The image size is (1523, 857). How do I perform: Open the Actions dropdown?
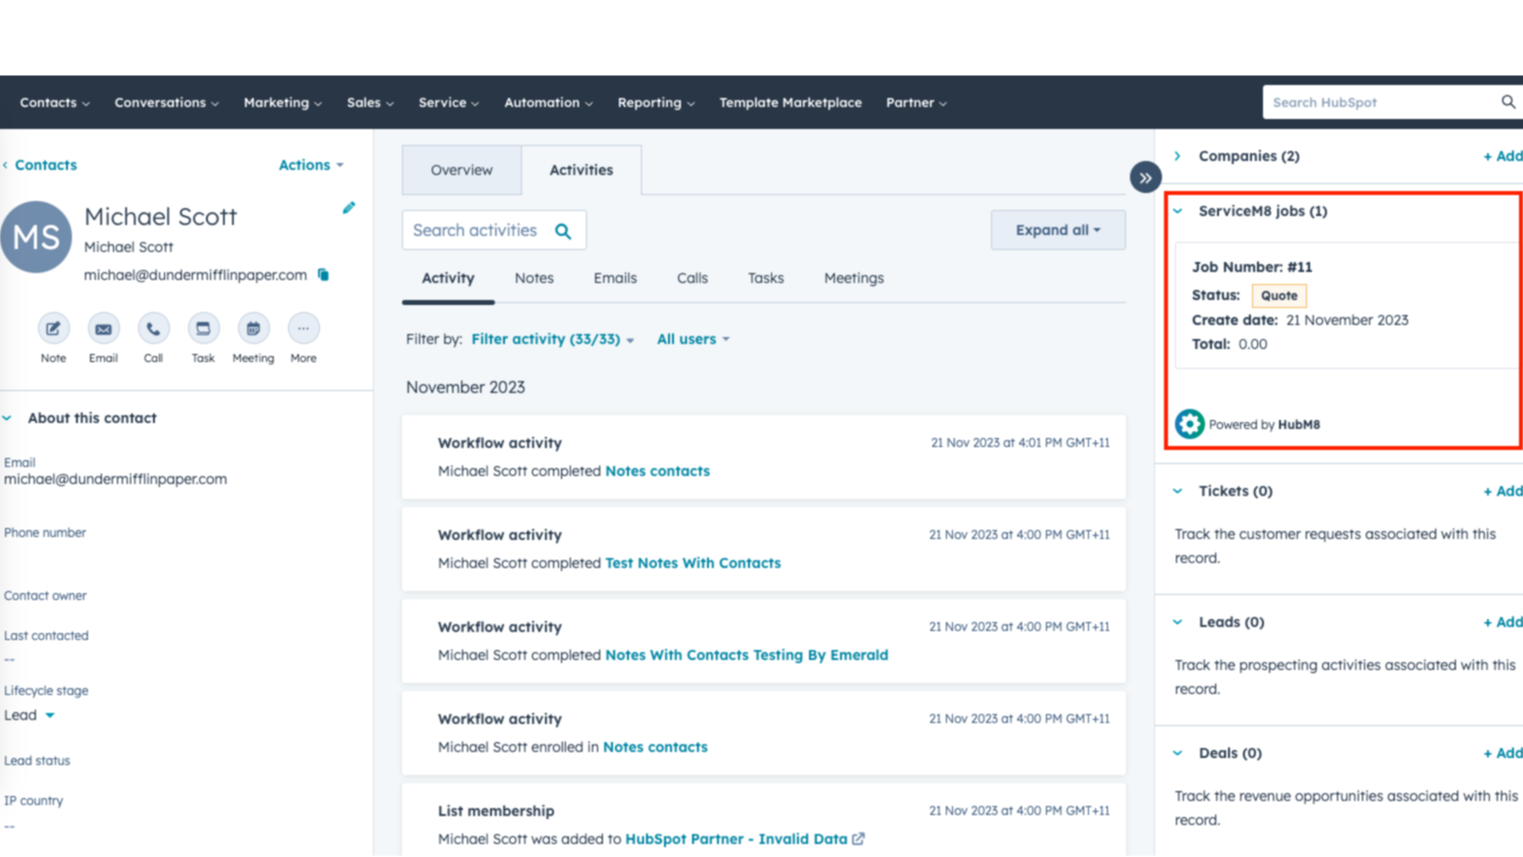310,165
